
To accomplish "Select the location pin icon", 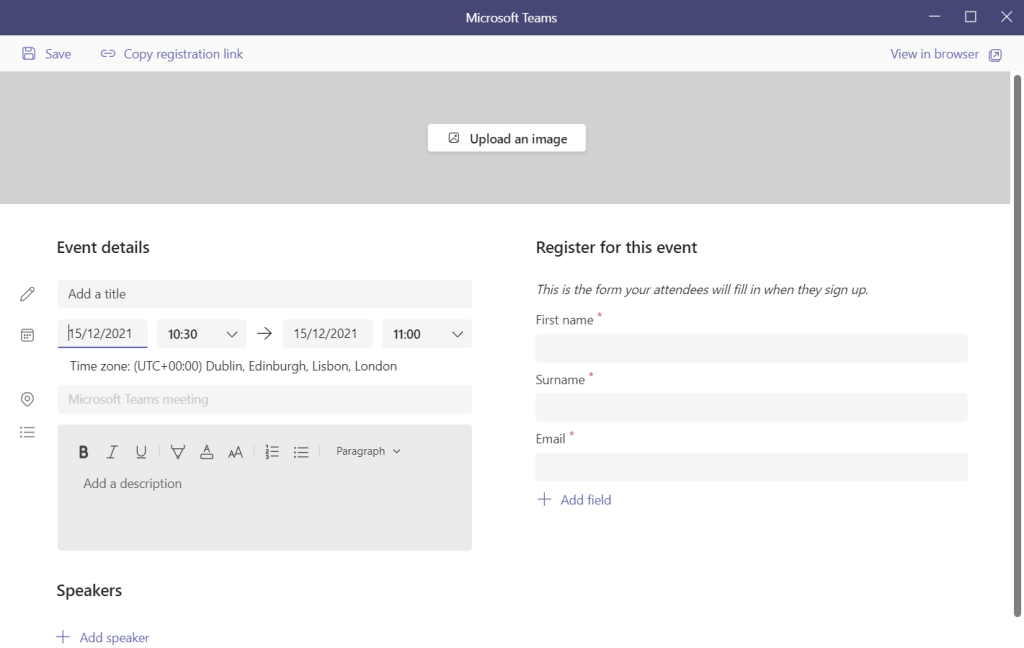I will click(x=27, y=399).
